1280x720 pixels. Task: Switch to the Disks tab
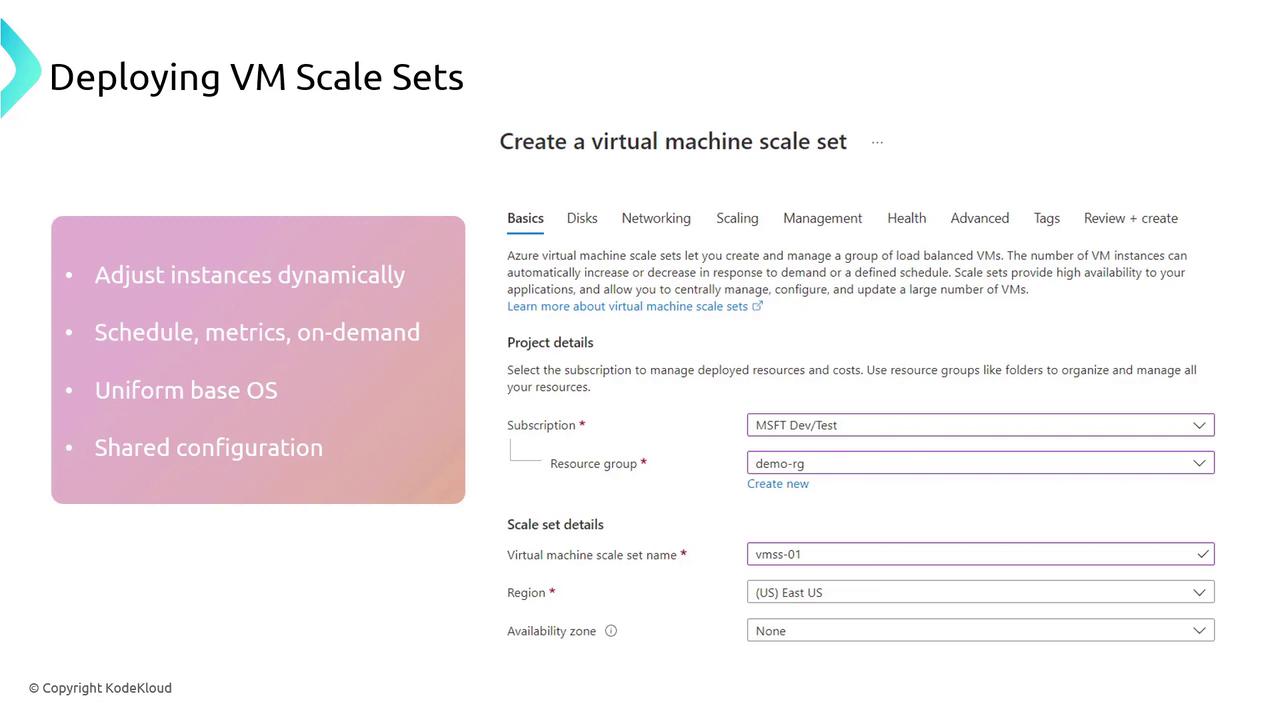click(x=582, y=218)
